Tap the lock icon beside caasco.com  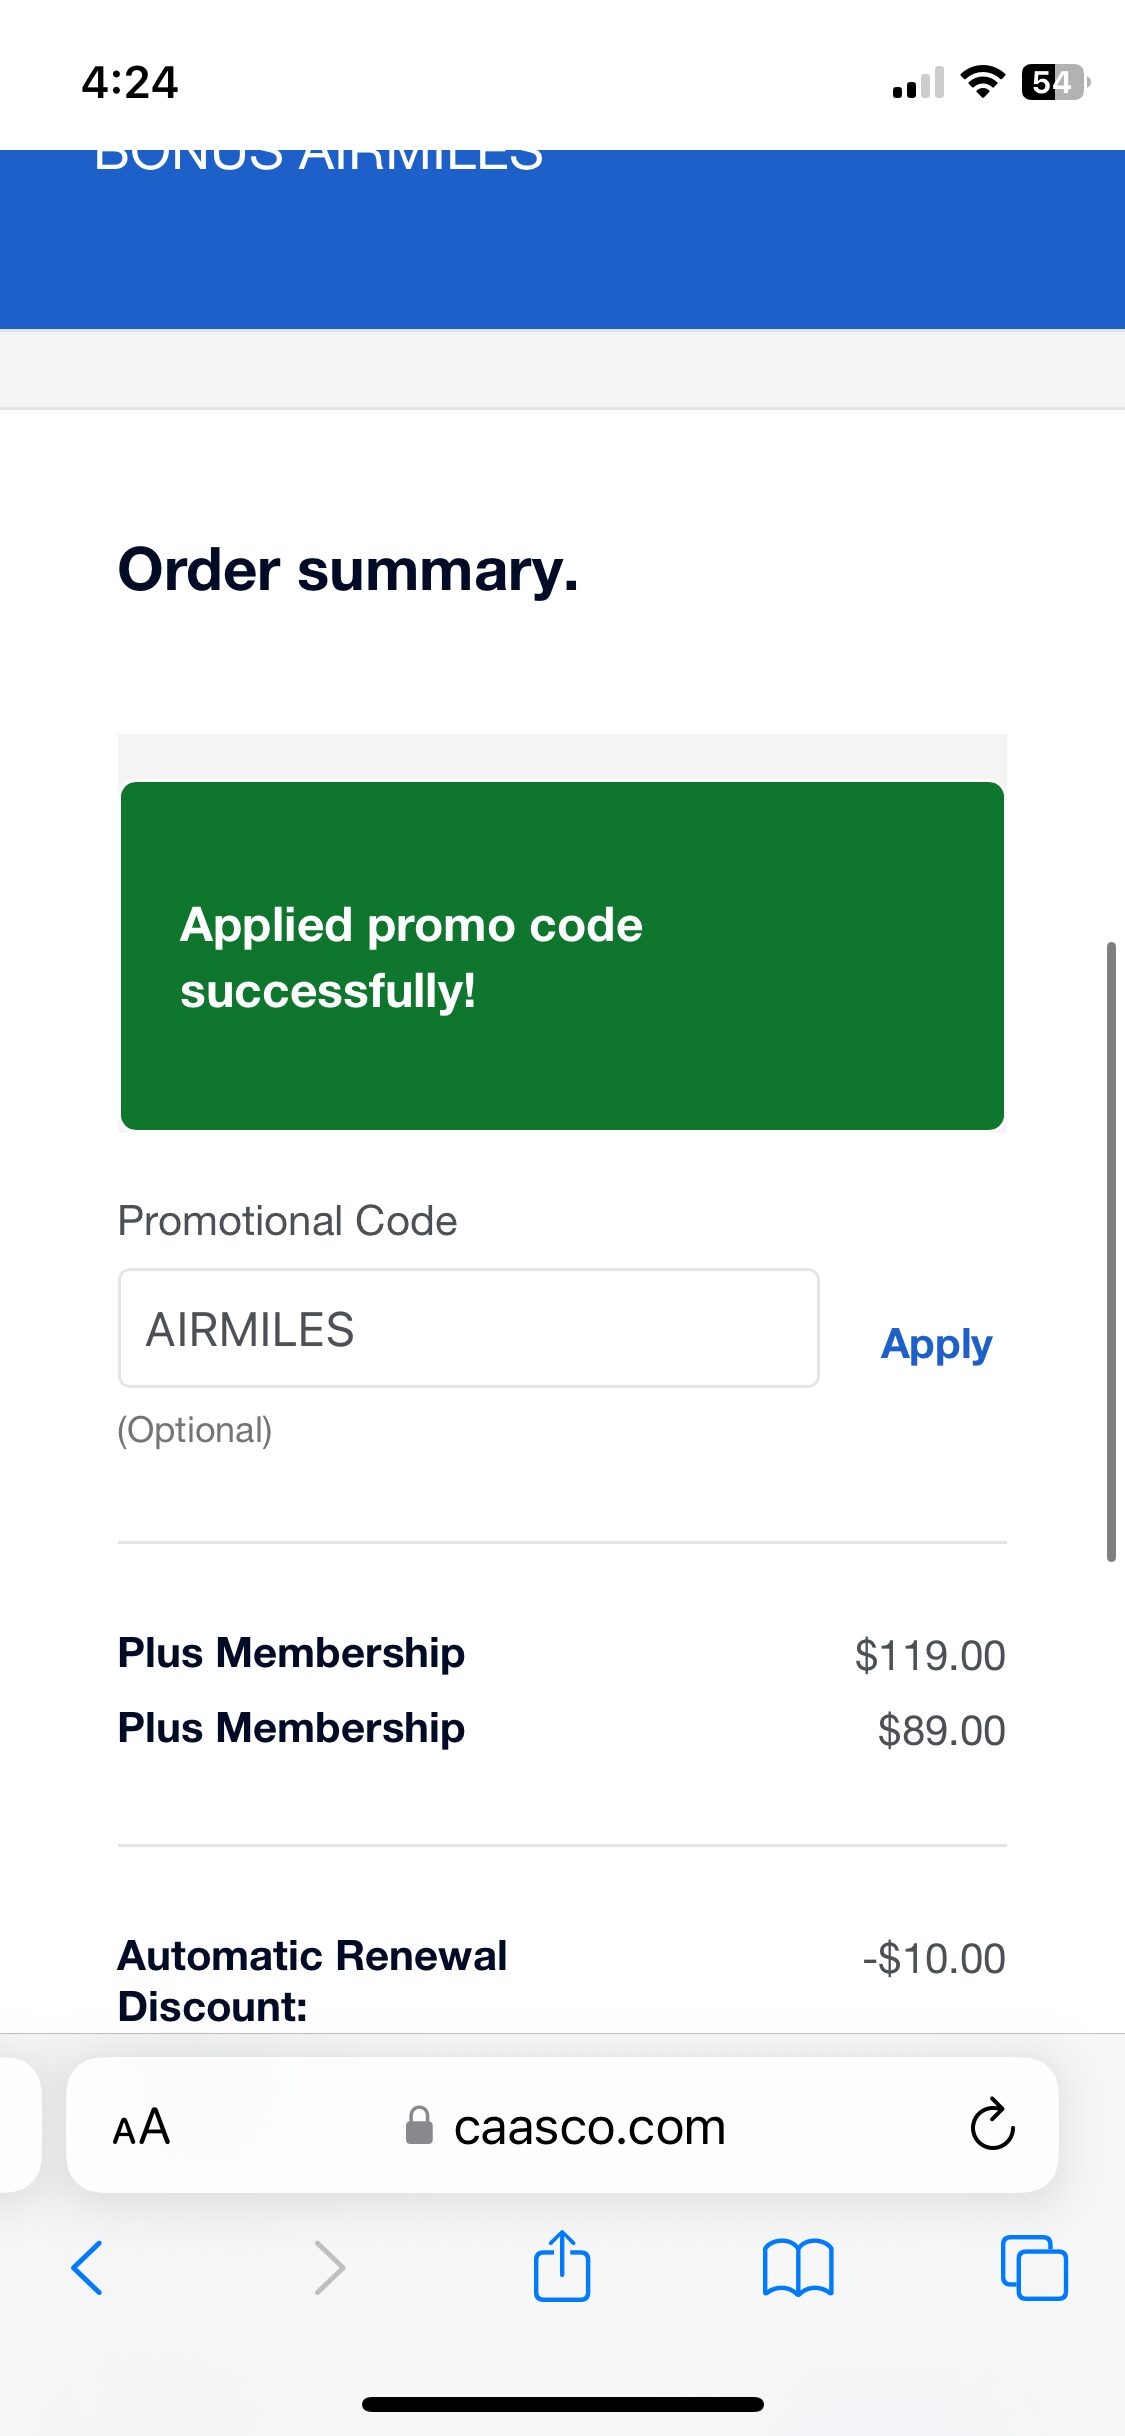pos(419,2125)
